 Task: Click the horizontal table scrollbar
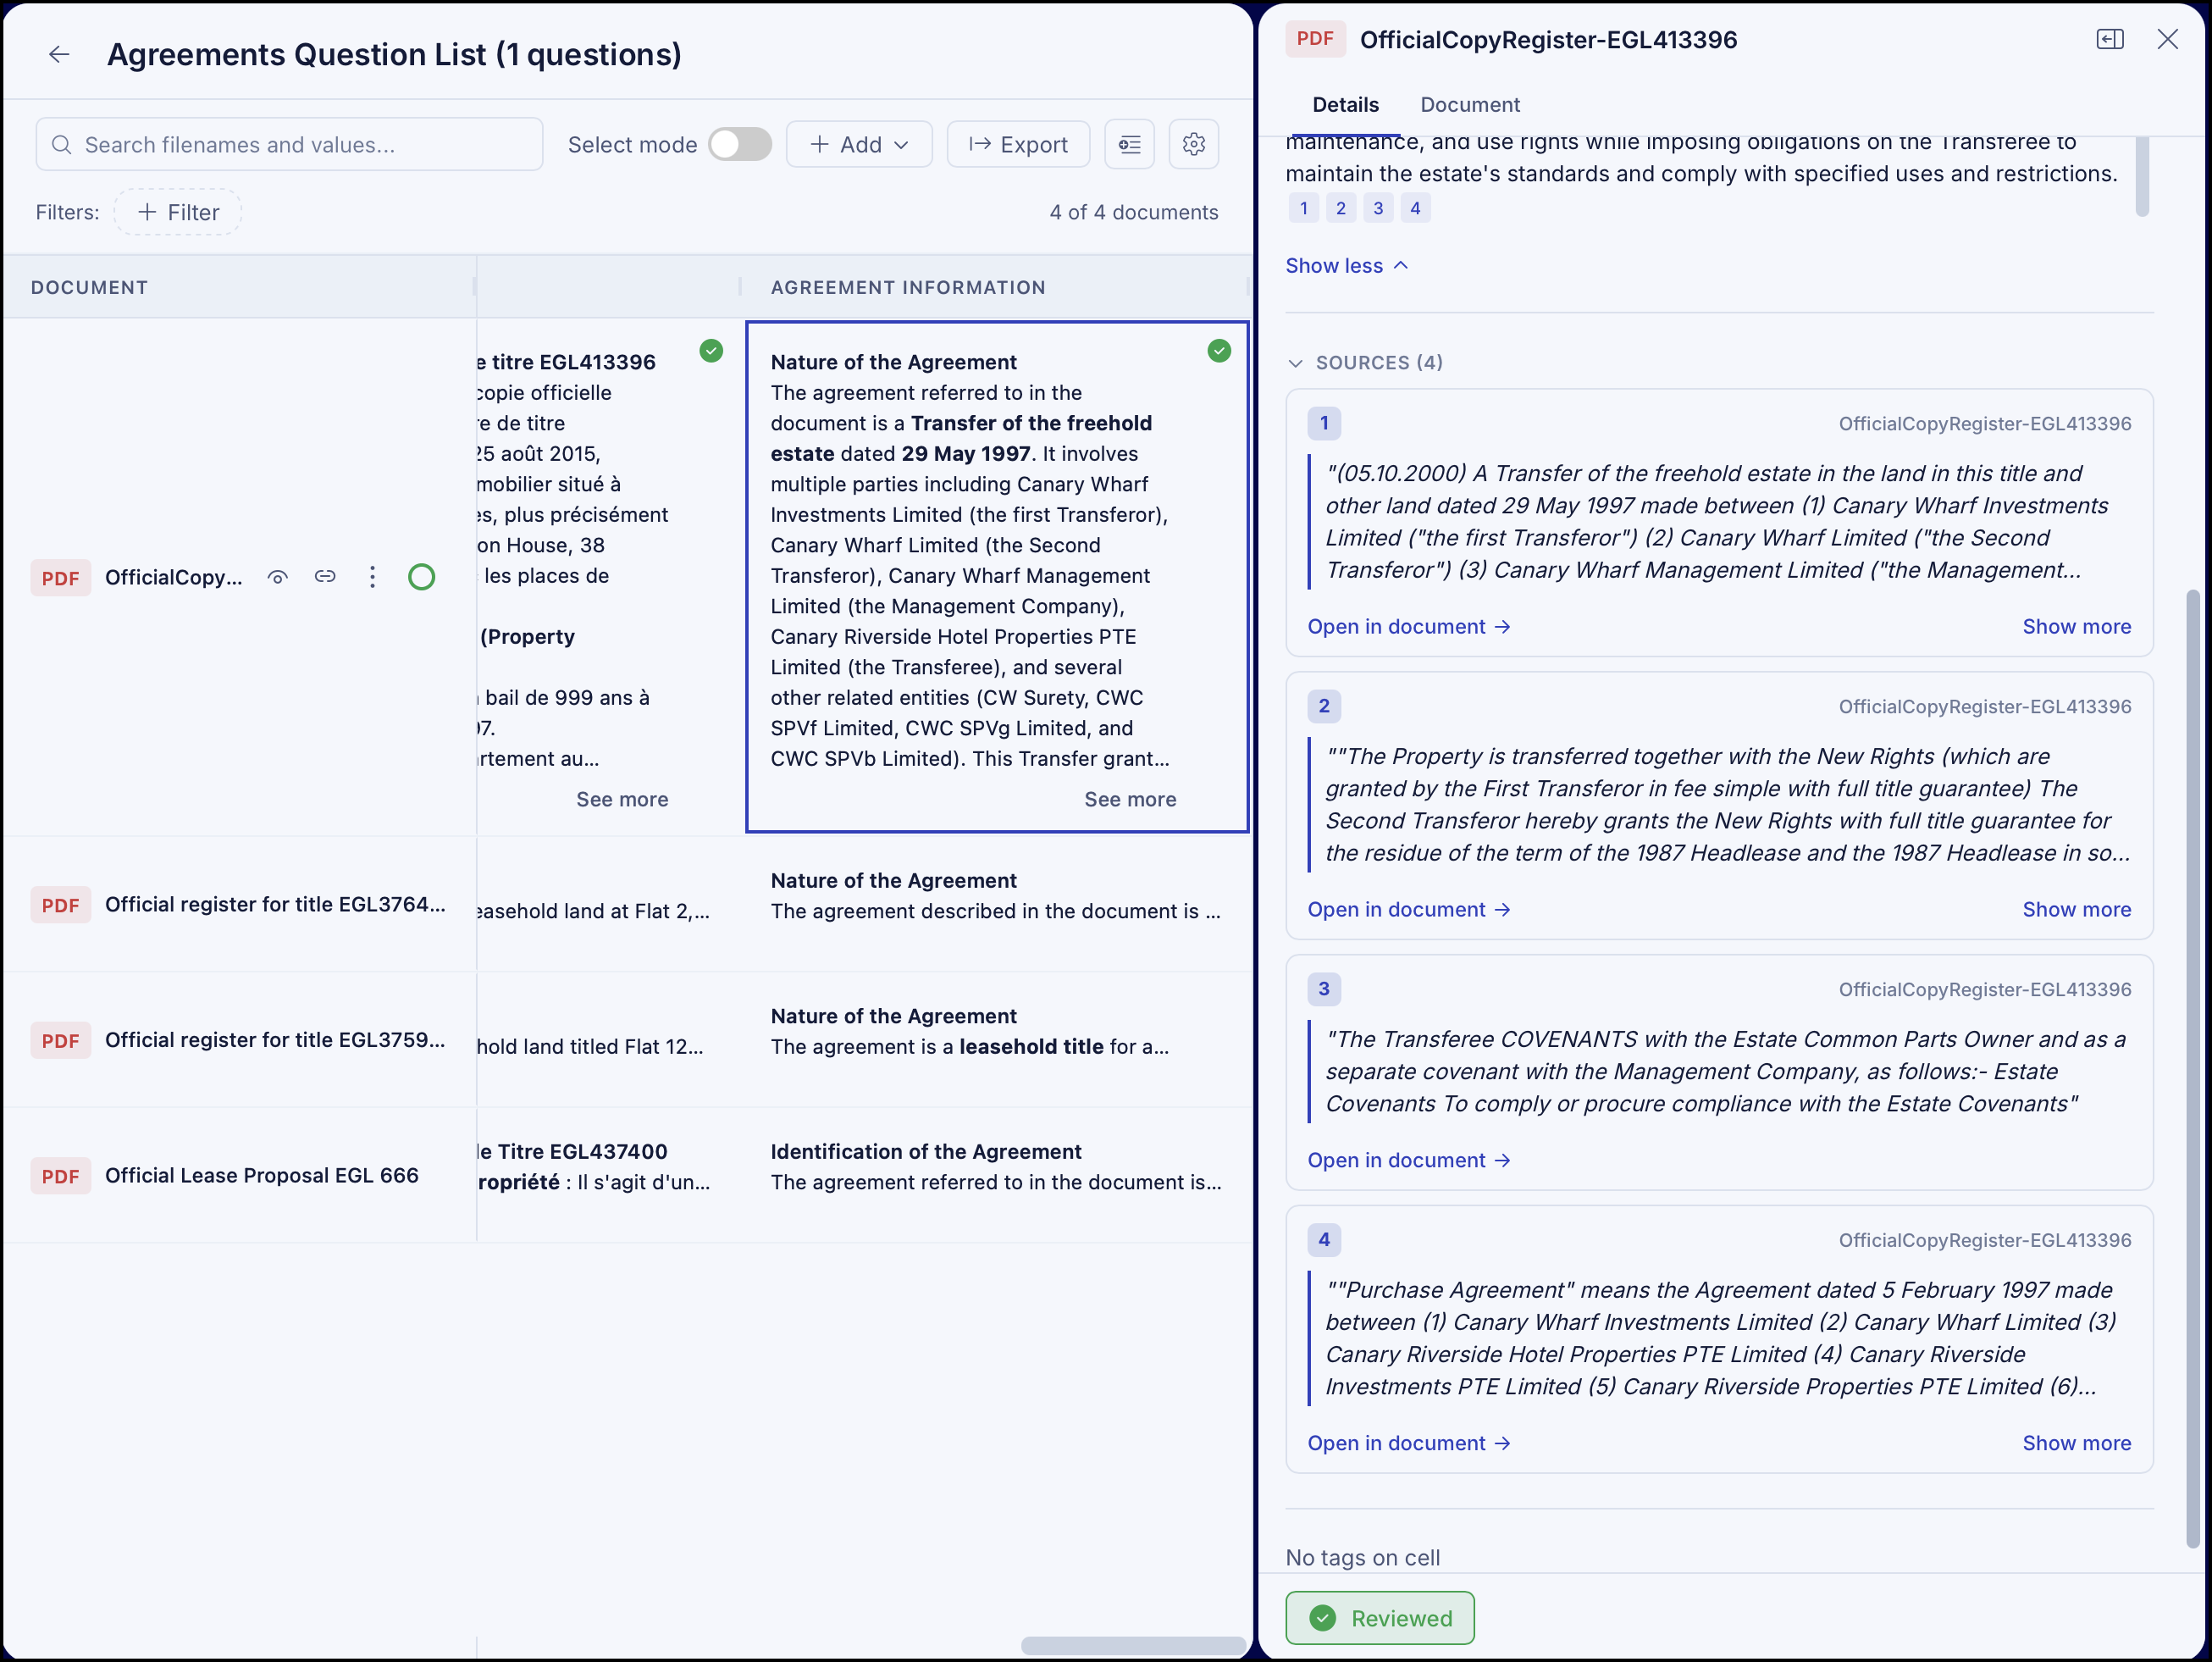pyautogui.click(x=1133, y=1645)
